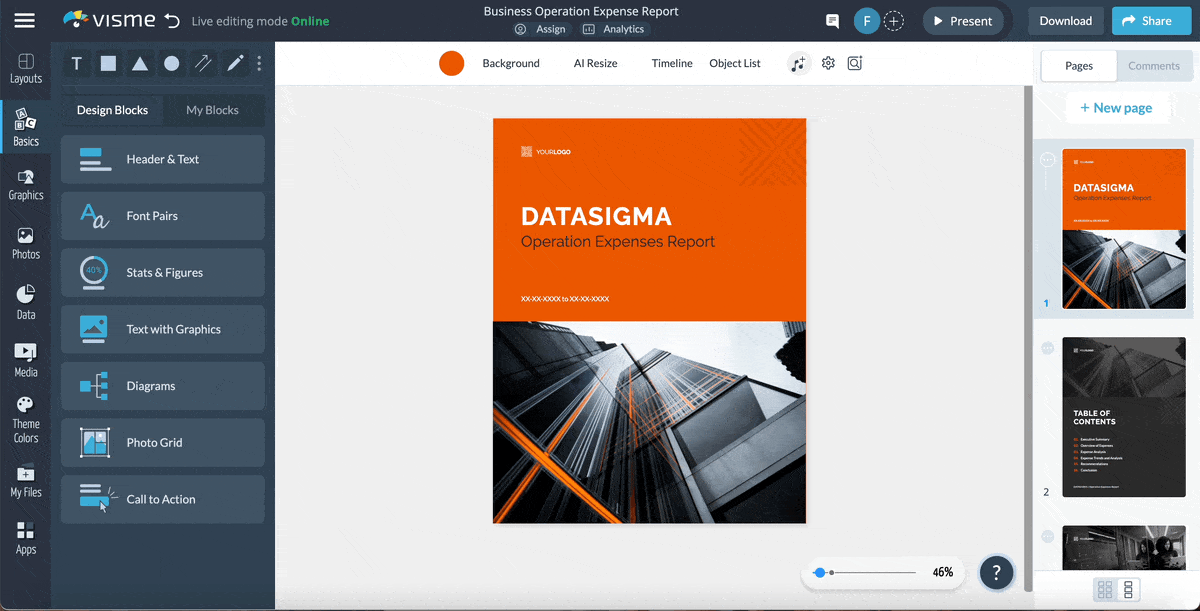This screenshot has height=611, width=1200.
Task: Switch to the My Blocks tab
Action: (x=213, y=110)
